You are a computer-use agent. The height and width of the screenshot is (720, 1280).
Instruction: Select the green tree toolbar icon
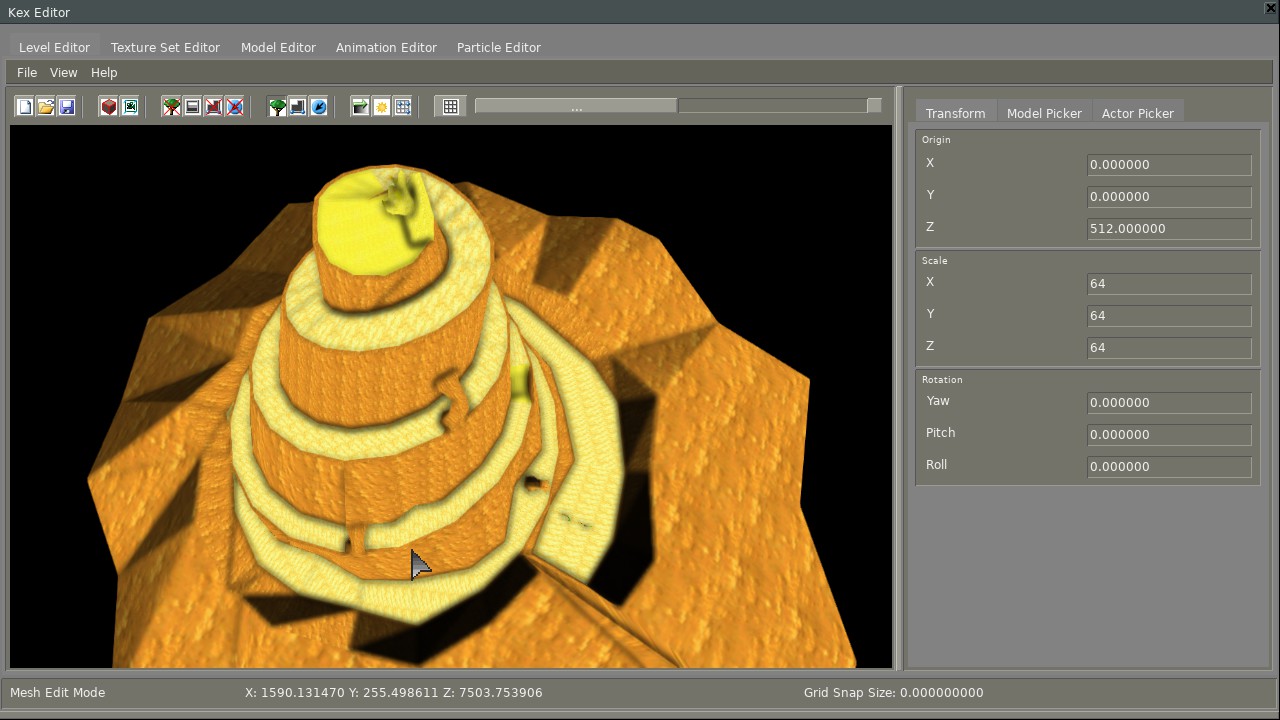click(277, 107)
